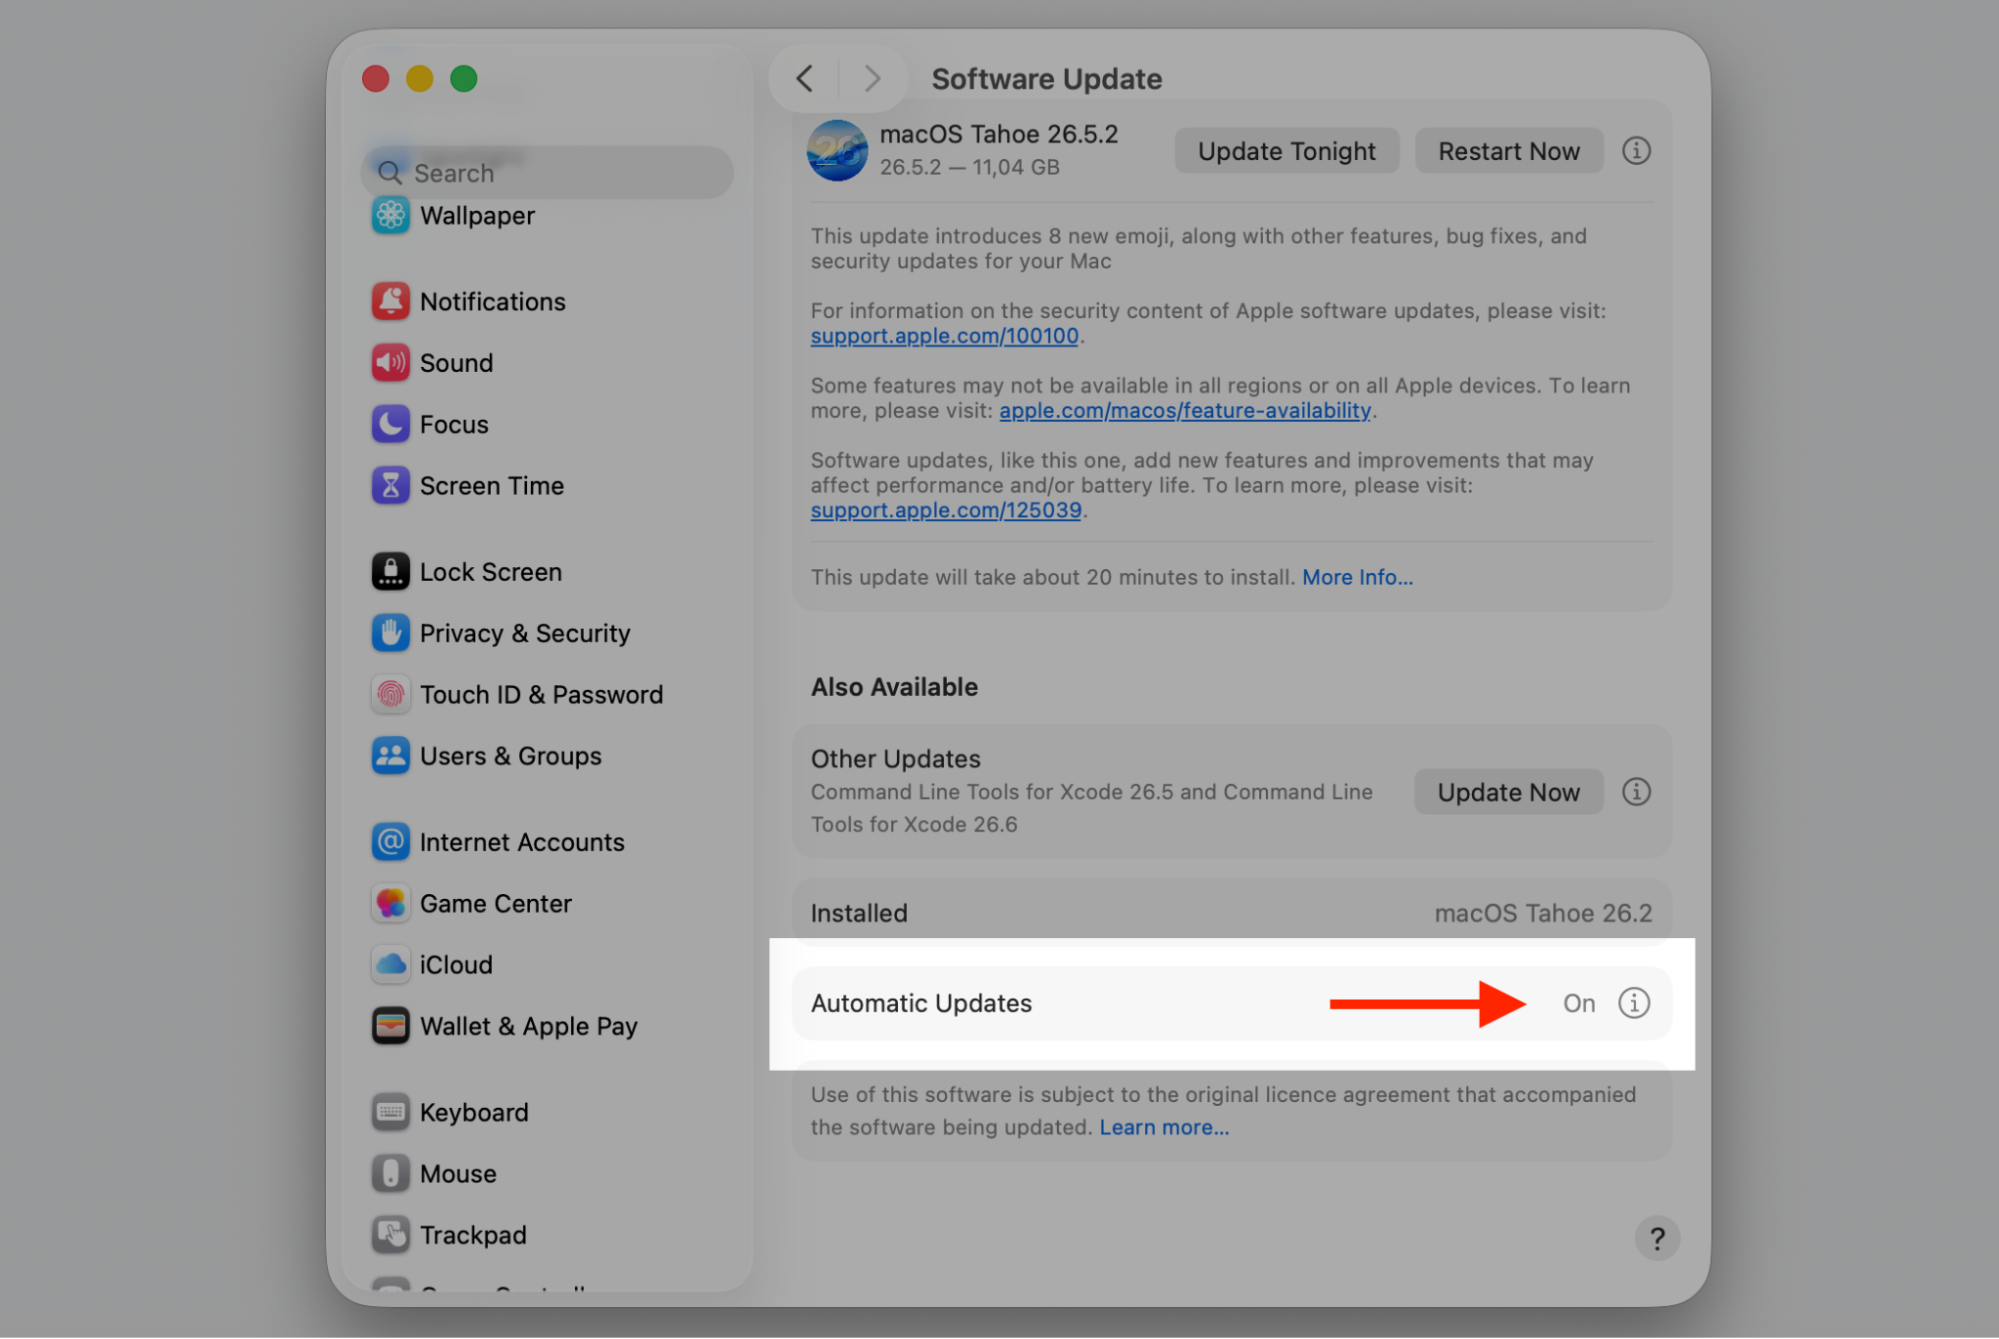
Task: Click the Privacy & Security hand icon
Action: coord(390,633)
